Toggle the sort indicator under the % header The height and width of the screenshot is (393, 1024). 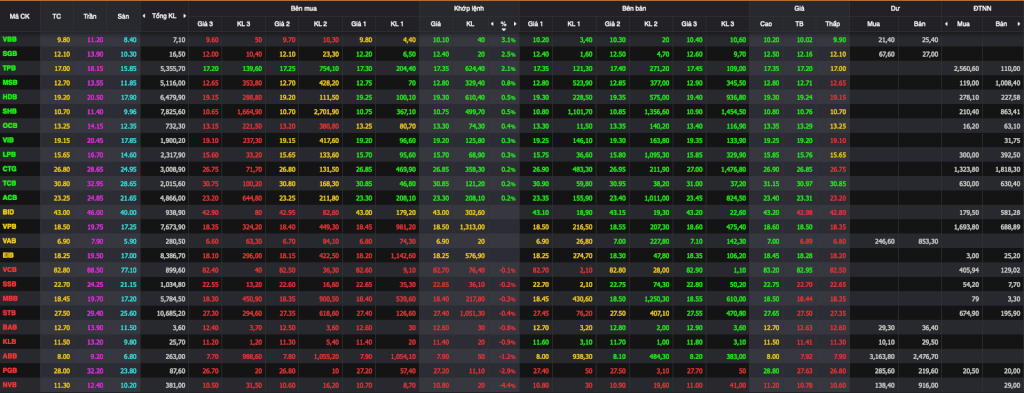click(504, 29)
